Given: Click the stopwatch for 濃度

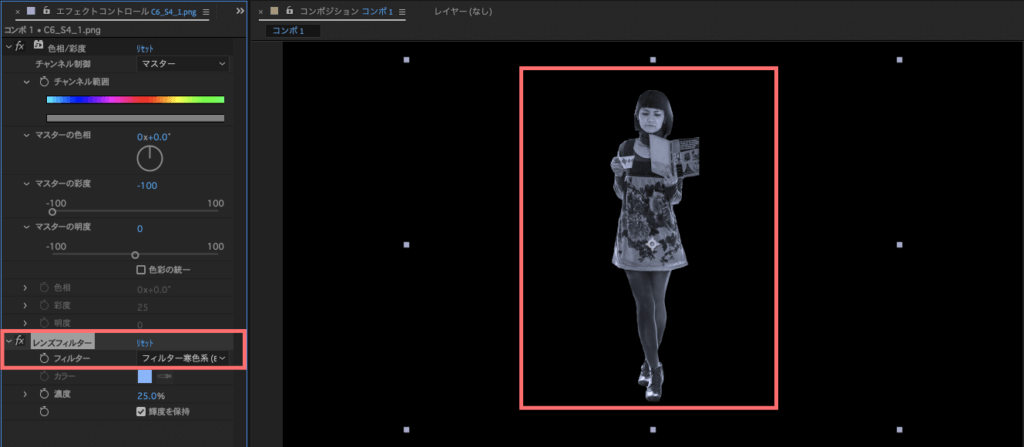Looking at the screenshot, I should click(44, 394).
